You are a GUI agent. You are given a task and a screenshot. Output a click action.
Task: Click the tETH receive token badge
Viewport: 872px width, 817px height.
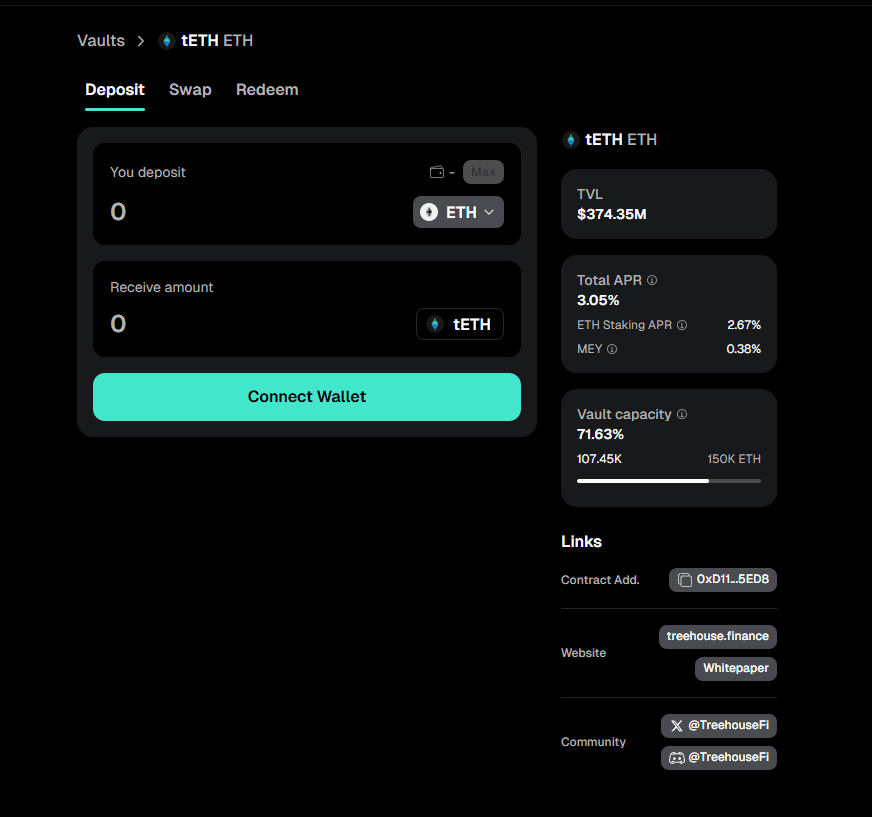point(460,324)
